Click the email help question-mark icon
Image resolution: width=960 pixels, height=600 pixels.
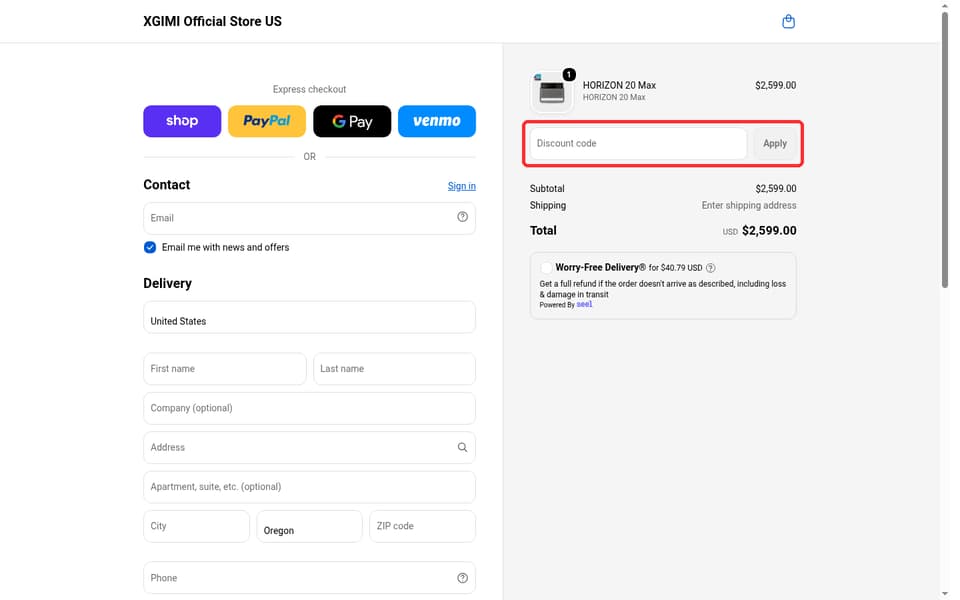point(462,217)
